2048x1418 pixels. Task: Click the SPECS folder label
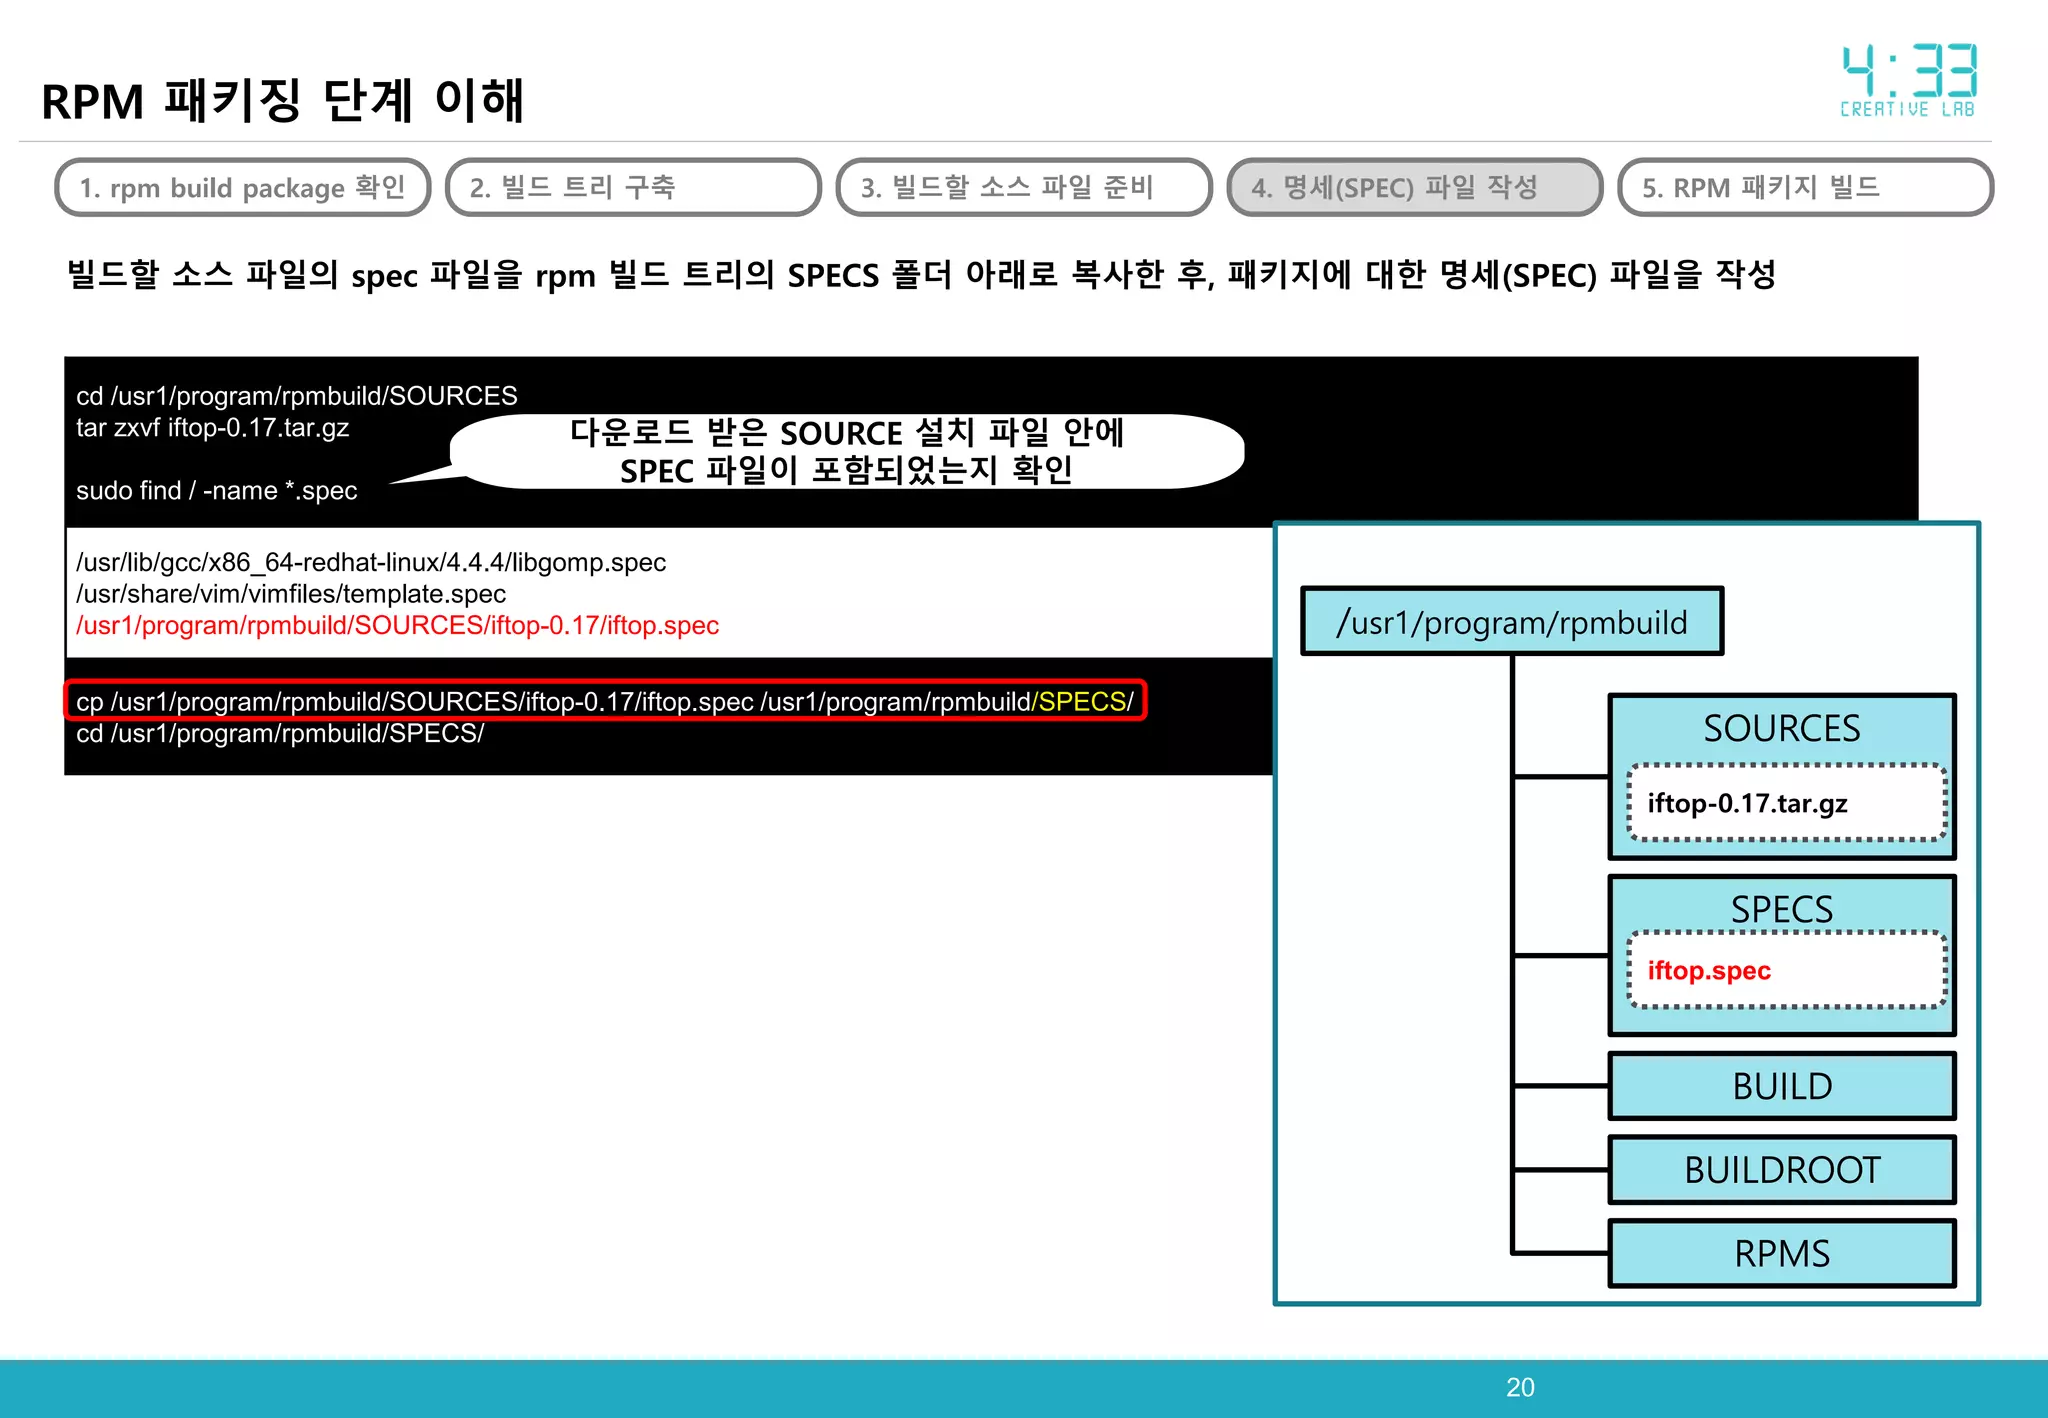[x=1782, y=909]
